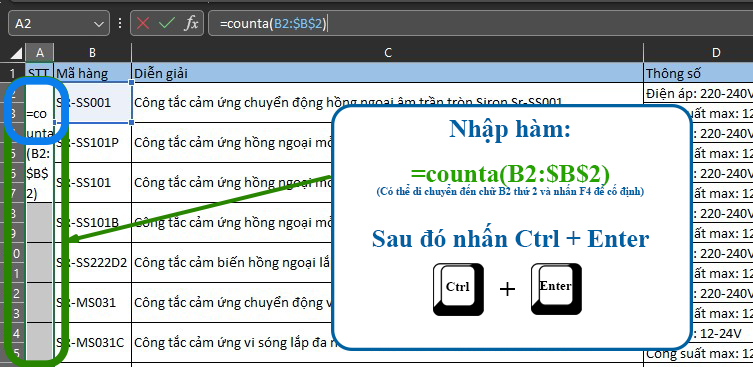Confirm the formula with the checkmark icon
Screen dimensions: 753x367
[x=166, y=24]
